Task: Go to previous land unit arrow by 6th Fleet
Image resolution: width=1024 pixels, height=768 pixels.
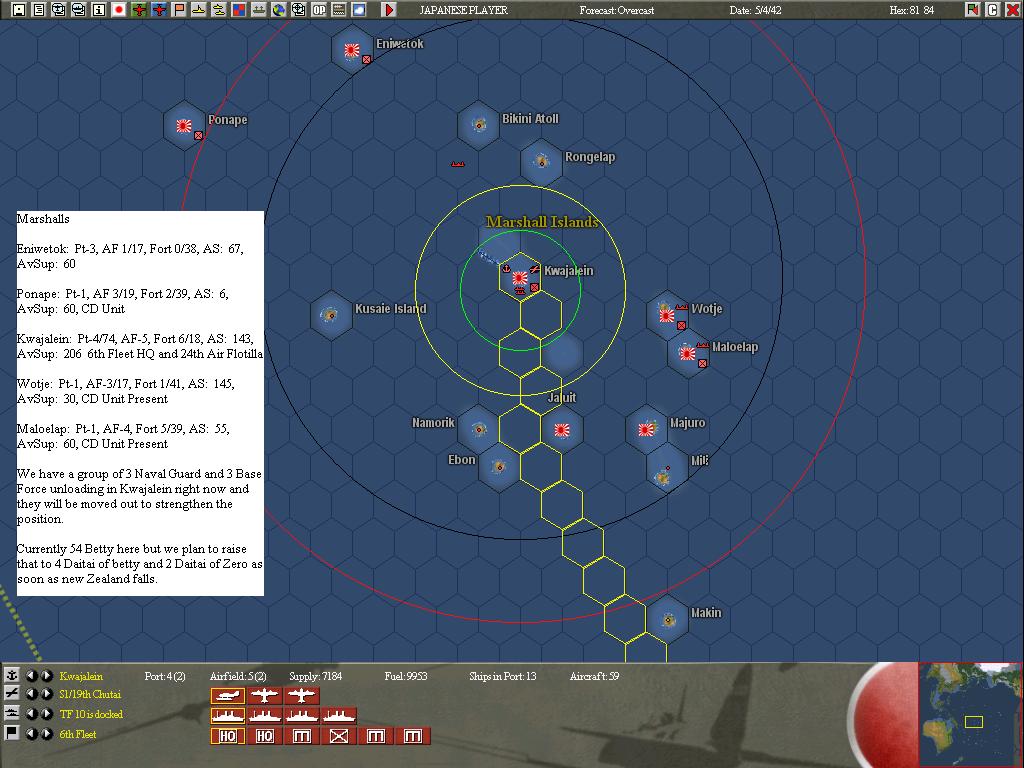Action: tap(31, 733)
